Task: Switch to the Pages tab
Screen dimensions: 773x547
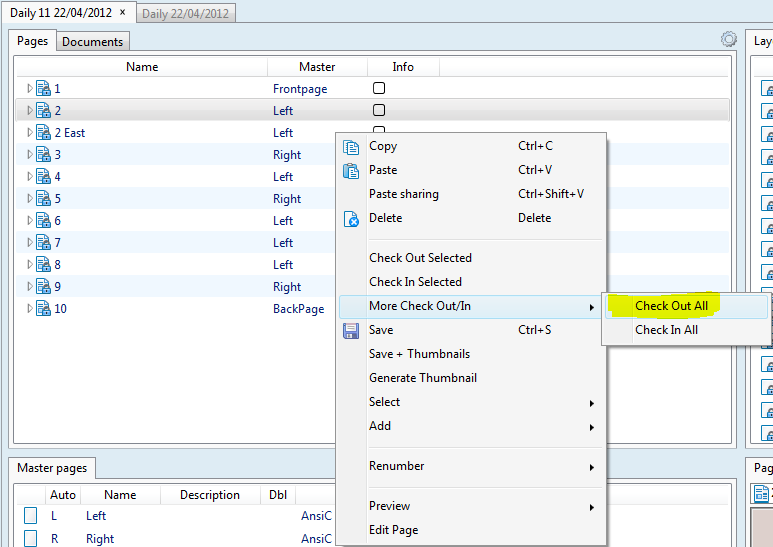Action: click(33, 41)
